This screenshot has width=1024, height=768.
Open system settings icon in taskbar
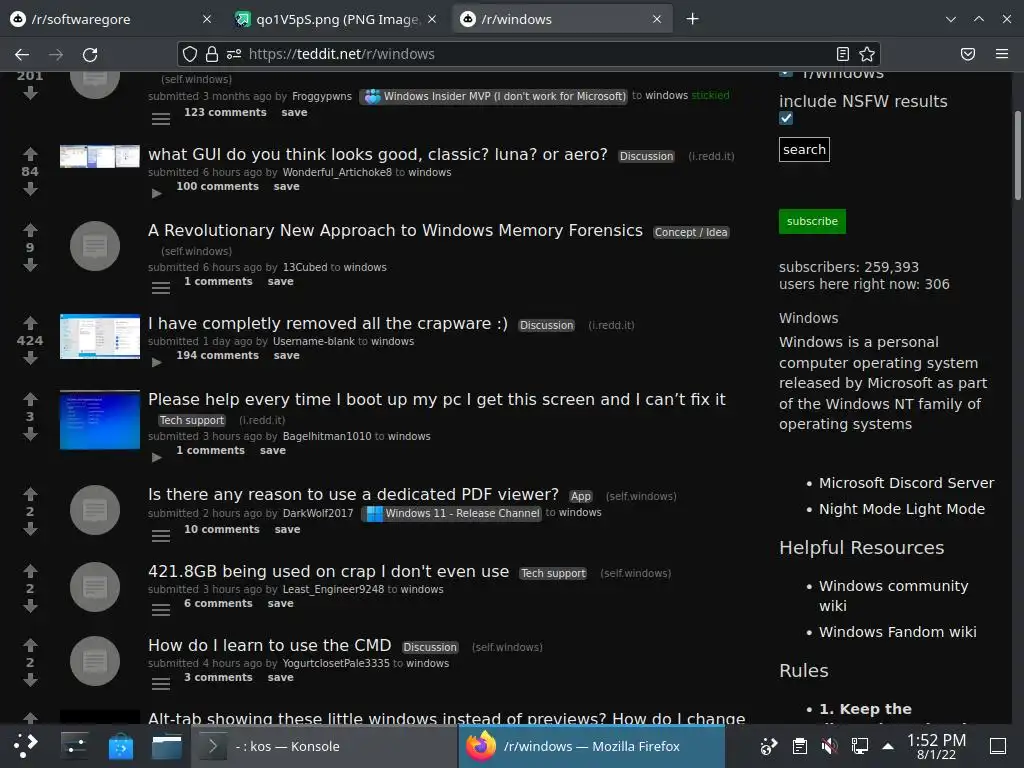[74, 746]
